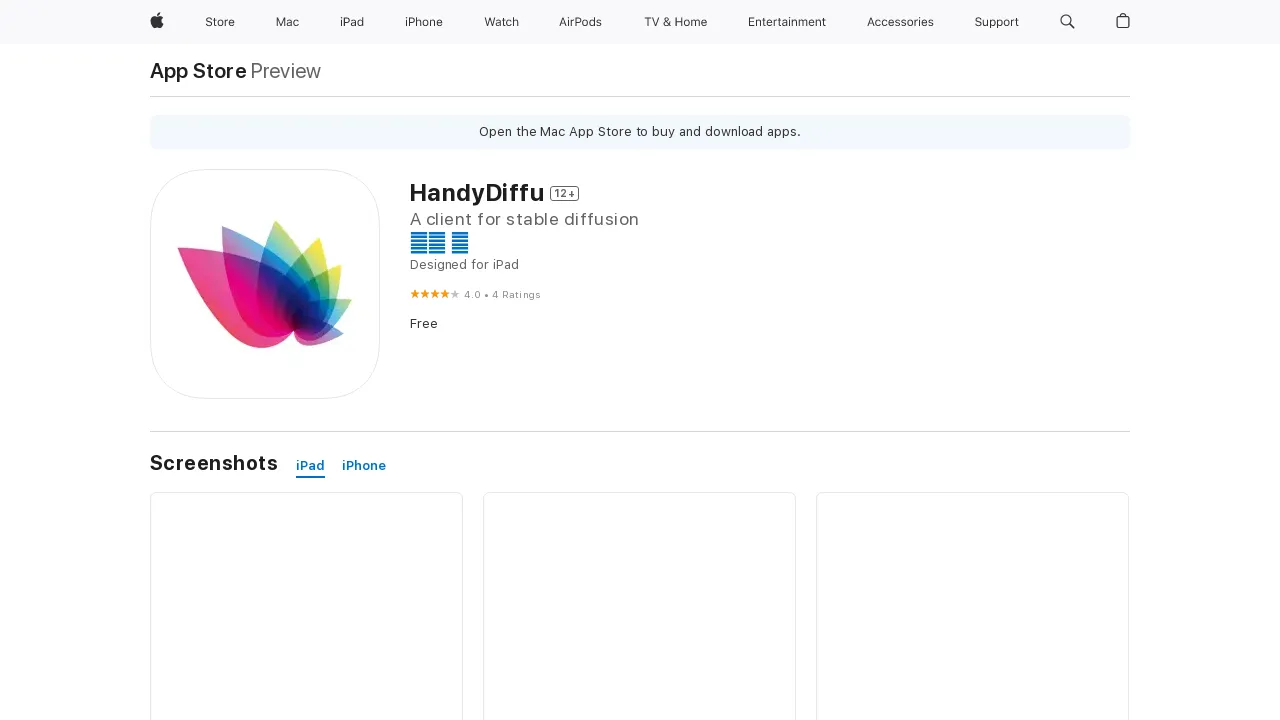Open the second screenshot thumbnail
The image size is (1280, 720).
(x=639, y=606)
